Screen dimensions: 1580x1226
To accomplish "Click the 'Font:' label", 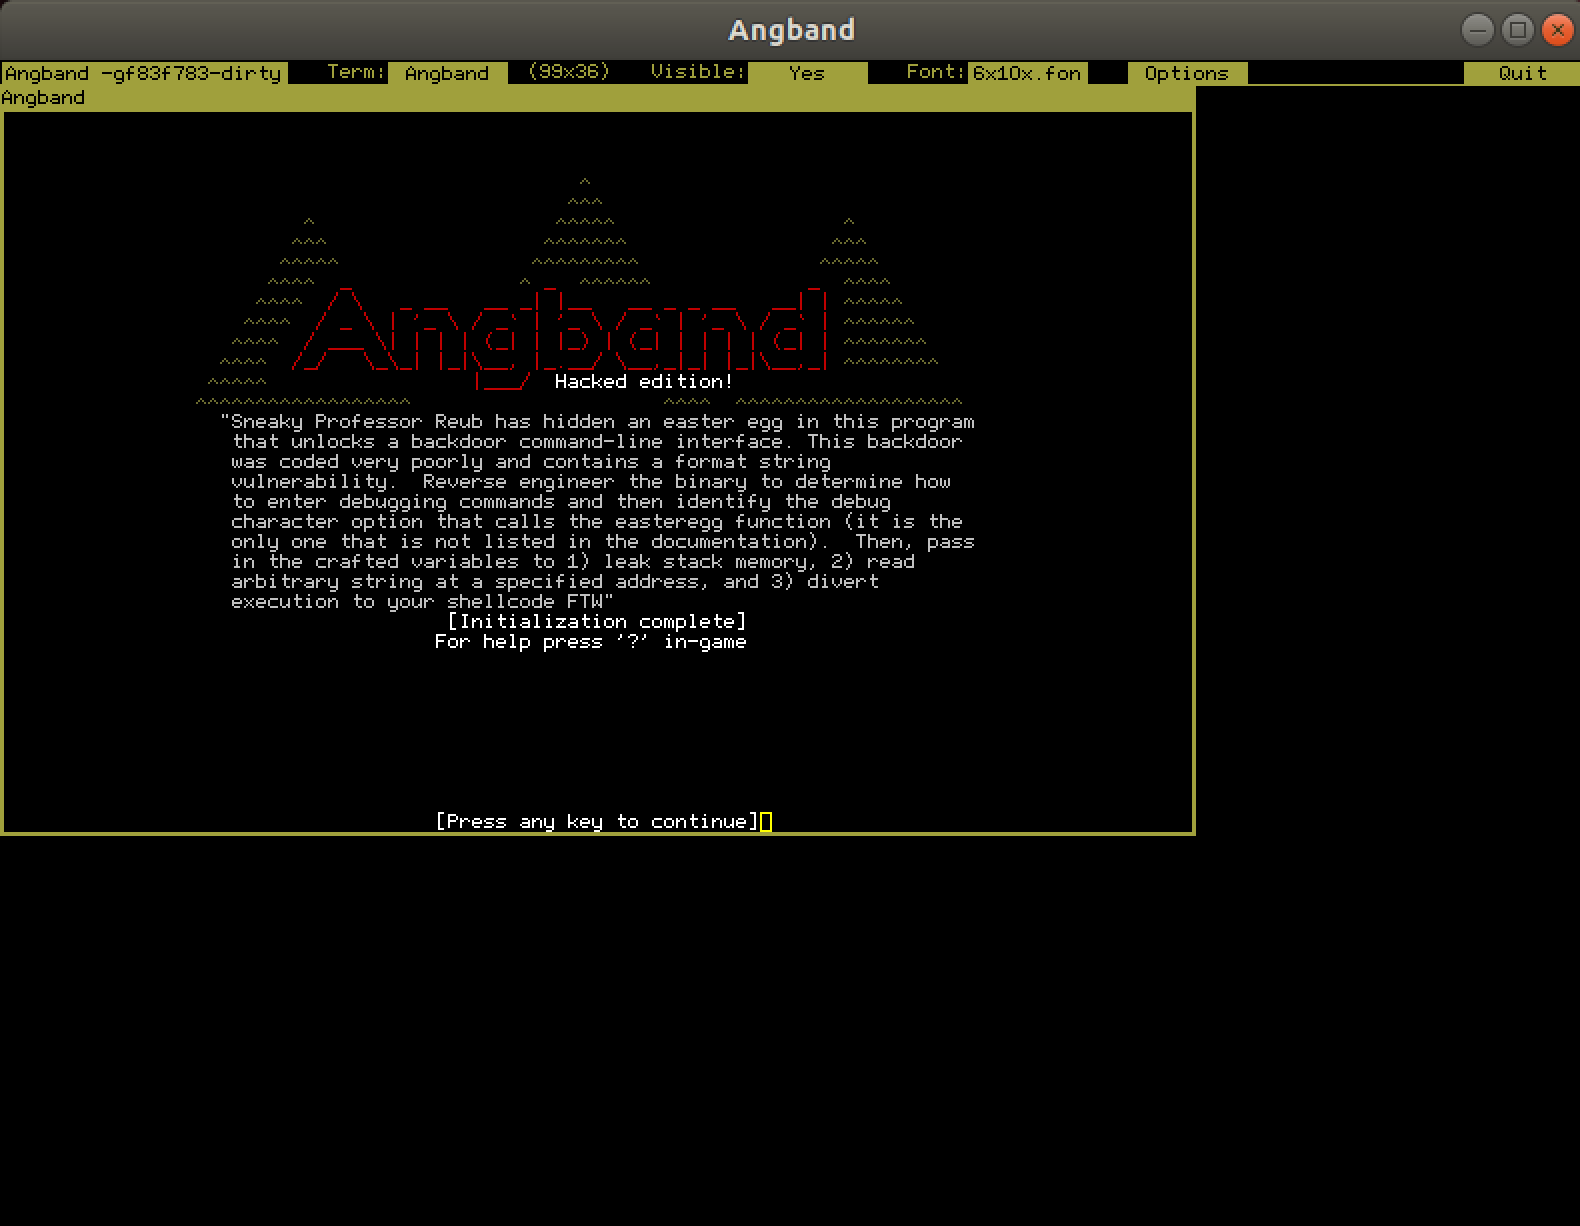I will 935,72.
